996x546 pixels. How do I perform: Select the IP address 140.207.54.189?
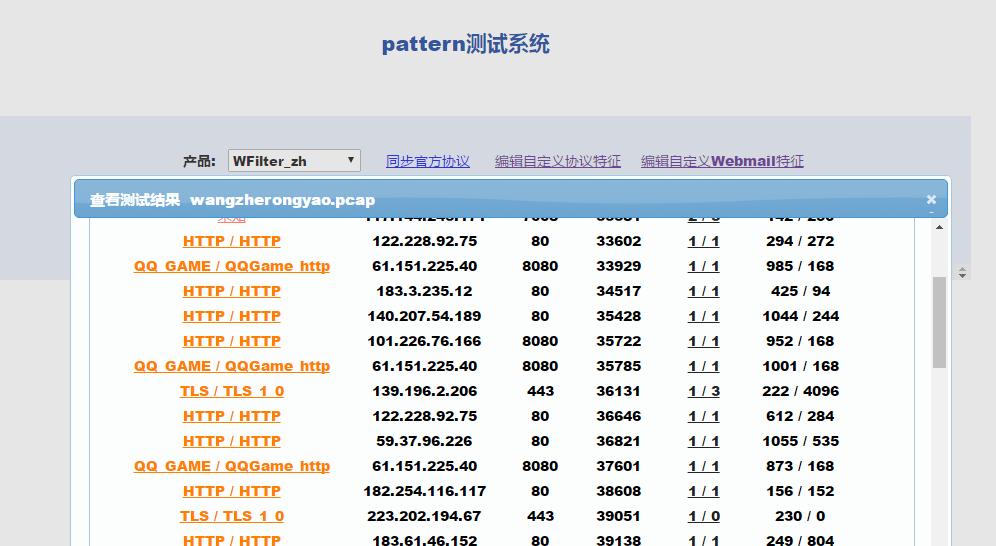424,316
